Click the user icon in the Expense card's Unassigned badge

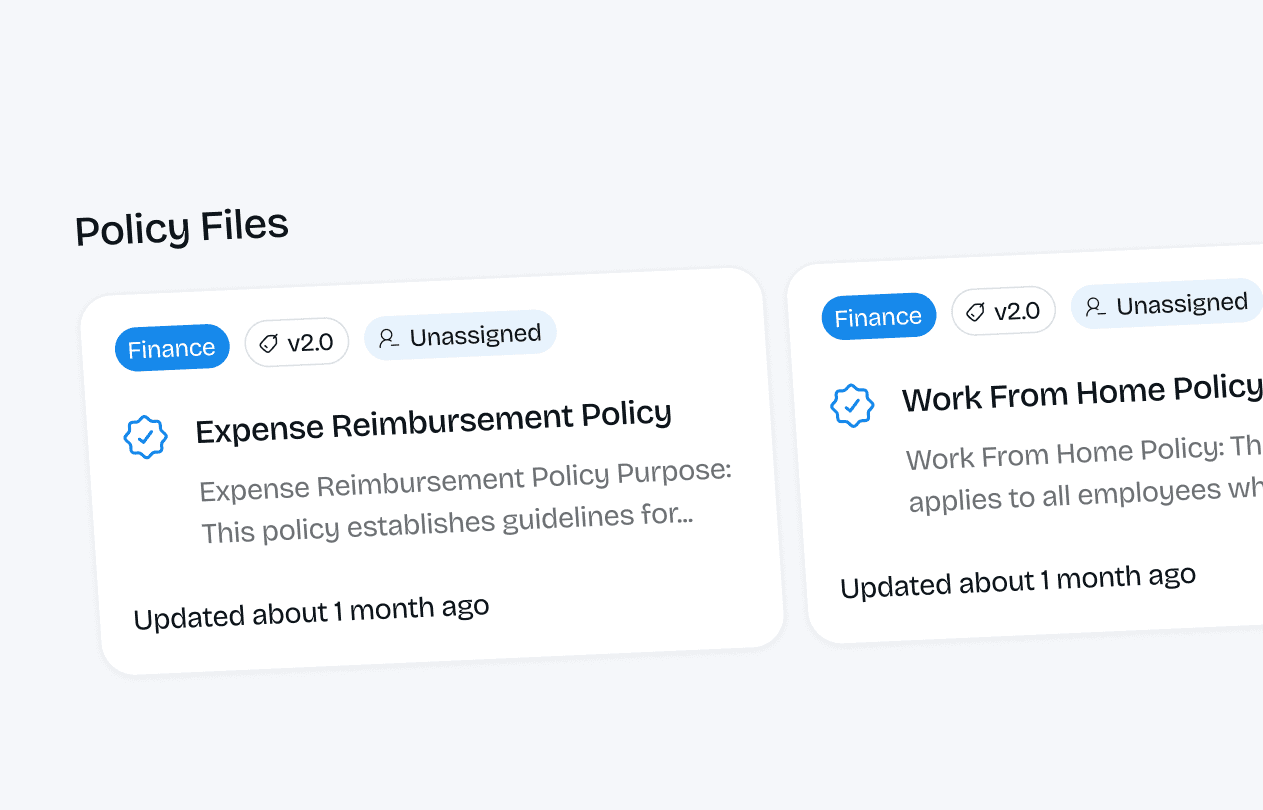click(x=389, y=338)
